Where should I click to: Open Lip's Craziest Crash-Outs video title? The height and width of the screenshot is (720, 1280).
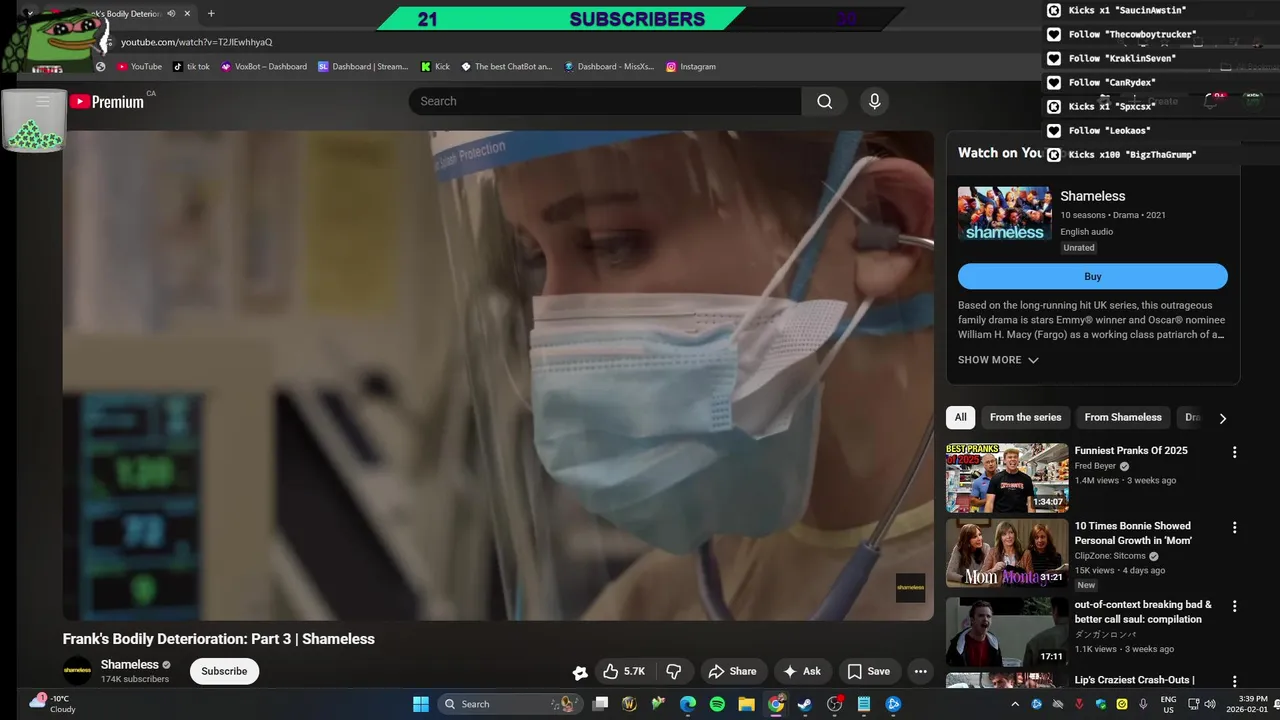(x=1134, y=680)
